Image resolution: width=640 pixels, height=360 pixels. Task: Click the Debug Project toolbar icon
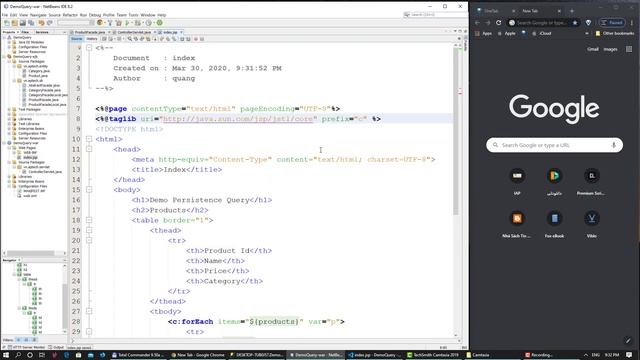point(138,23)
